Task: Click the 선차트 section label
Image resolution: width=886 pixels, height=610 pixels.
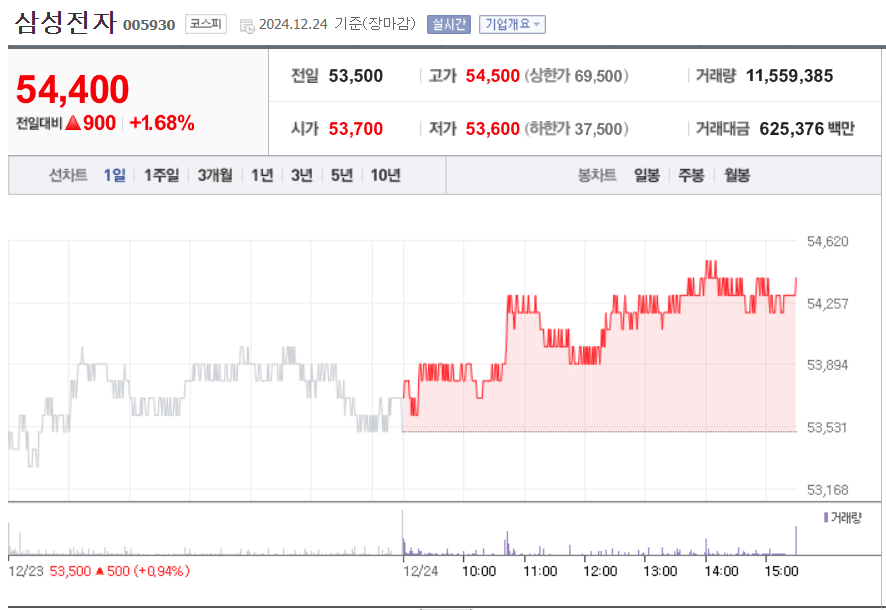Action: (x=68, y=175)
